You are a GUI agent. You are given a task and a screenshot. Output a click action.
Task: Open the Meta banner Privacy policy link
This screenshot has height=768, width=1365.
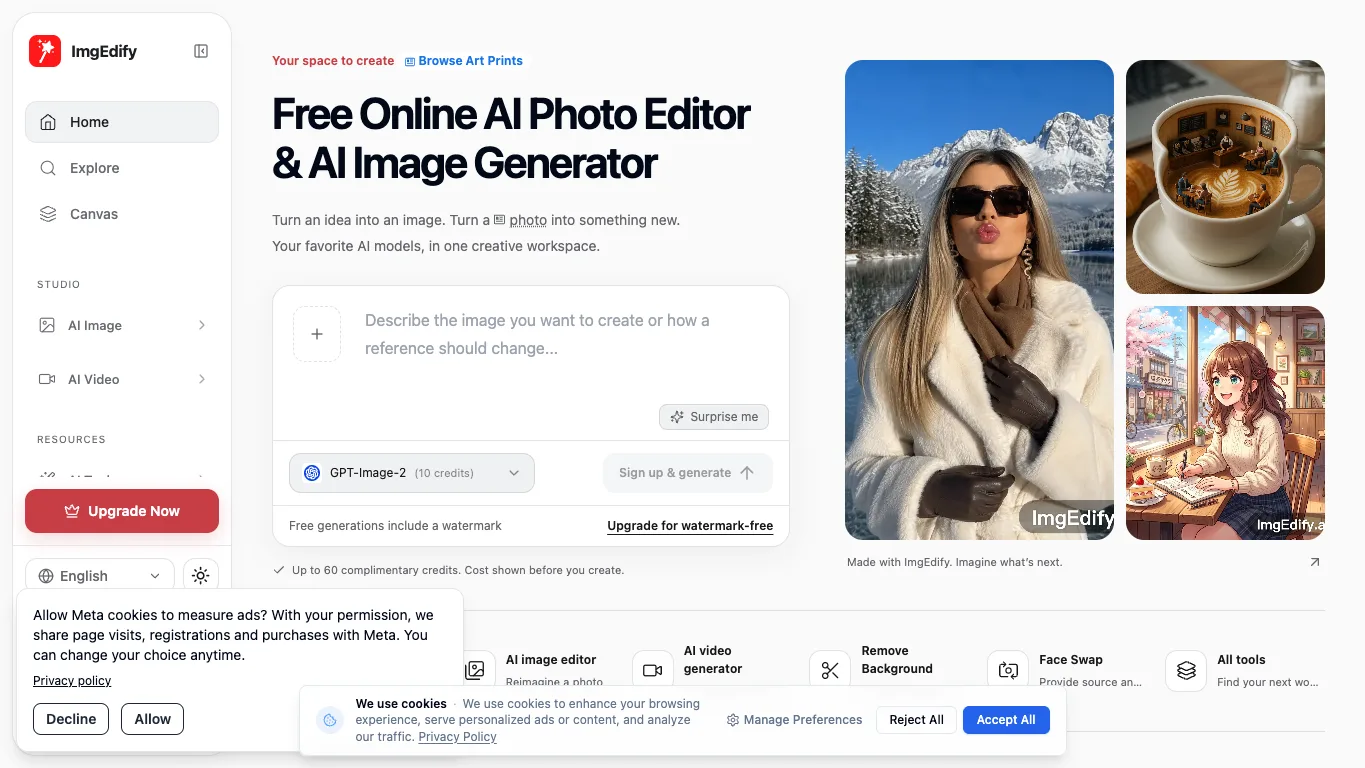click(x=72, y=681)
